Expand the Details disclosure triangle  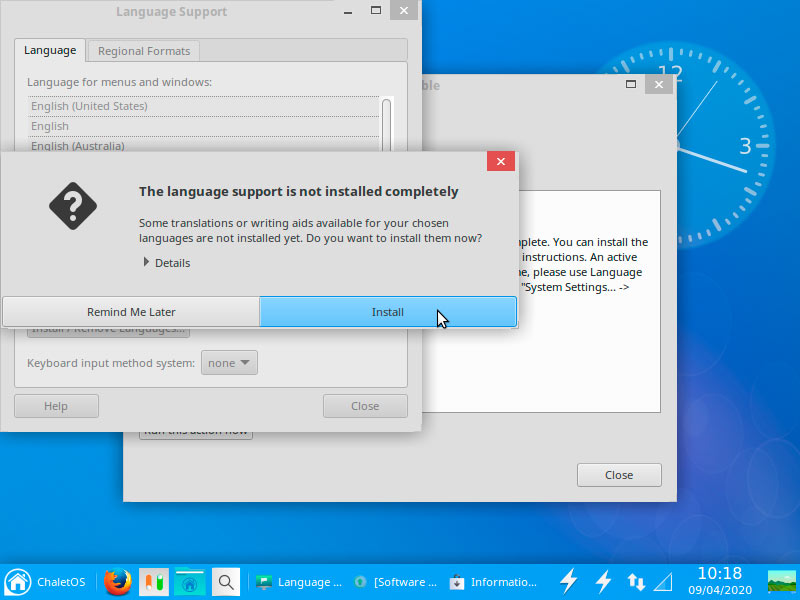point(146,262)
